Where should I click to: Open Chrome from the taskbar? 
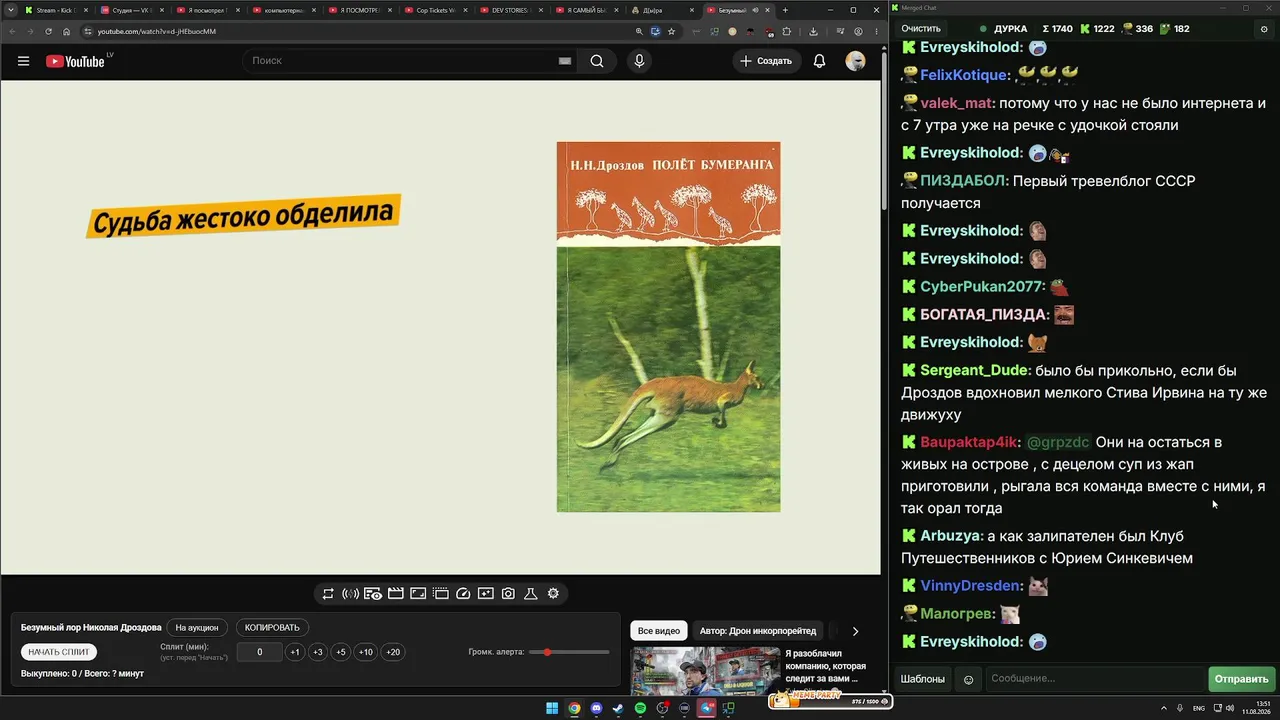[x=574, y=708]
